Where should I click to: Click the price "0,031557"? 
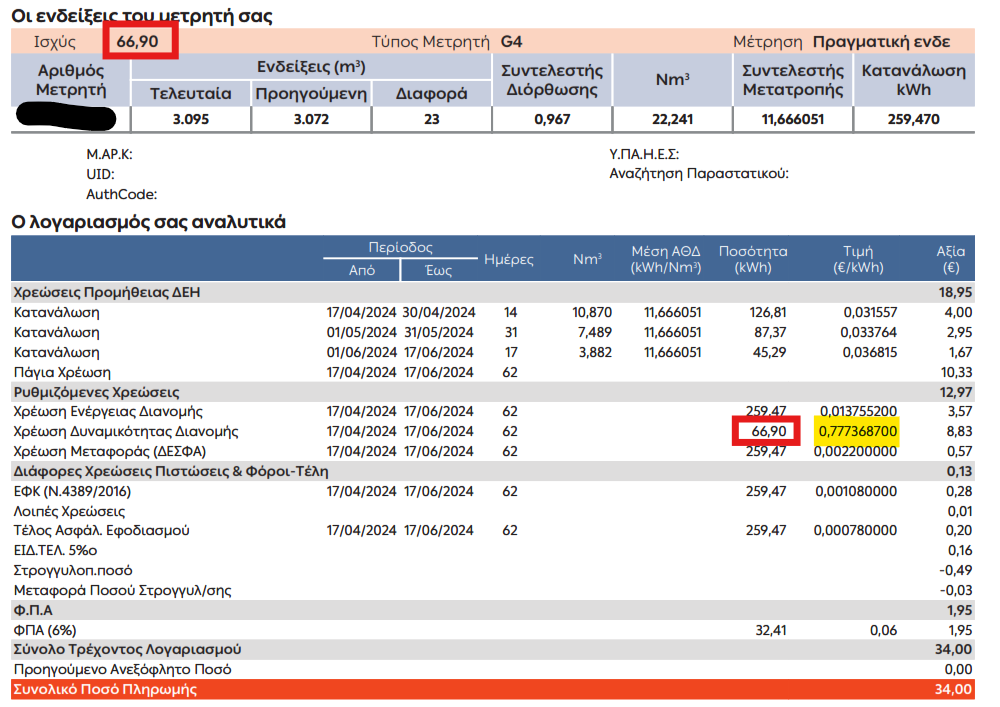coord(870,312)
